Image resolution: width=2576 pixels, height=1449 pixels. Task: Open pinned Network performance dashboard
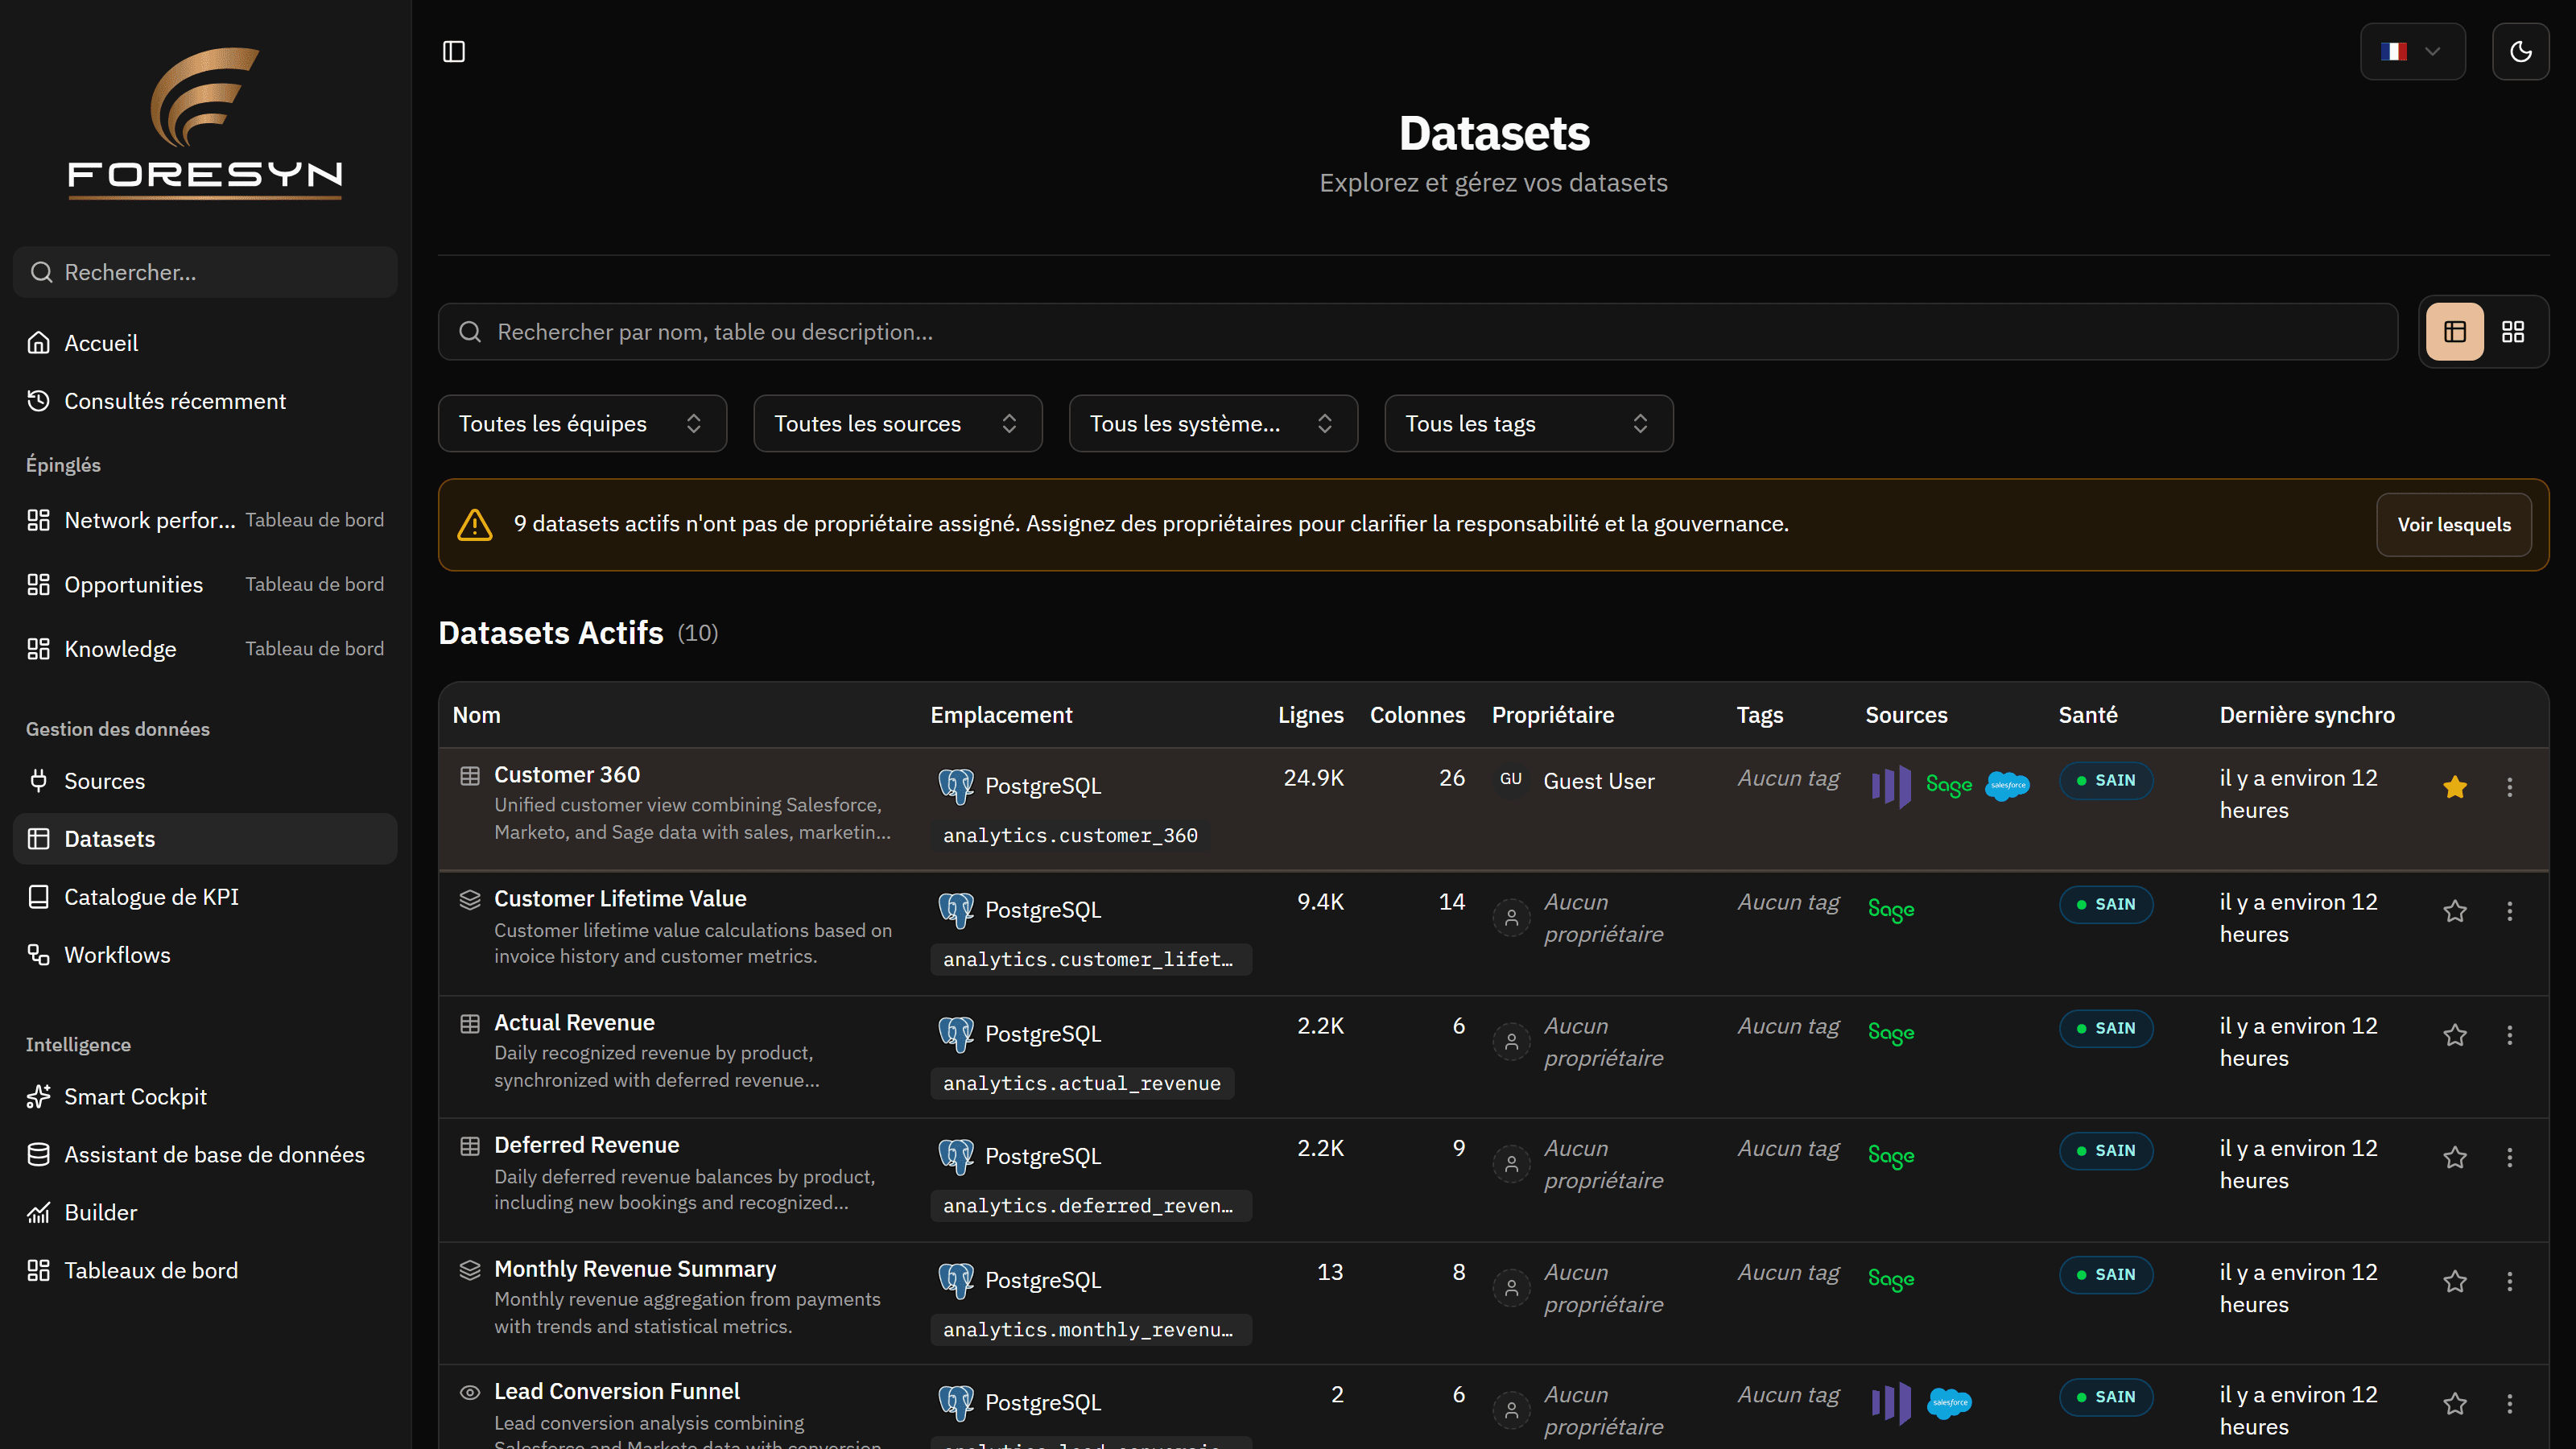pyautogui.click(x=205, y=520)
